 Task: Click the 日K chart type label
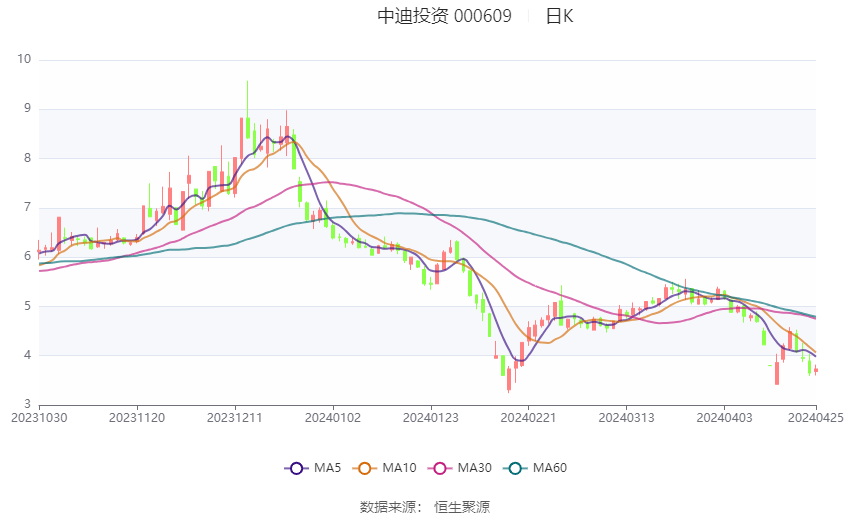(559, 16)
